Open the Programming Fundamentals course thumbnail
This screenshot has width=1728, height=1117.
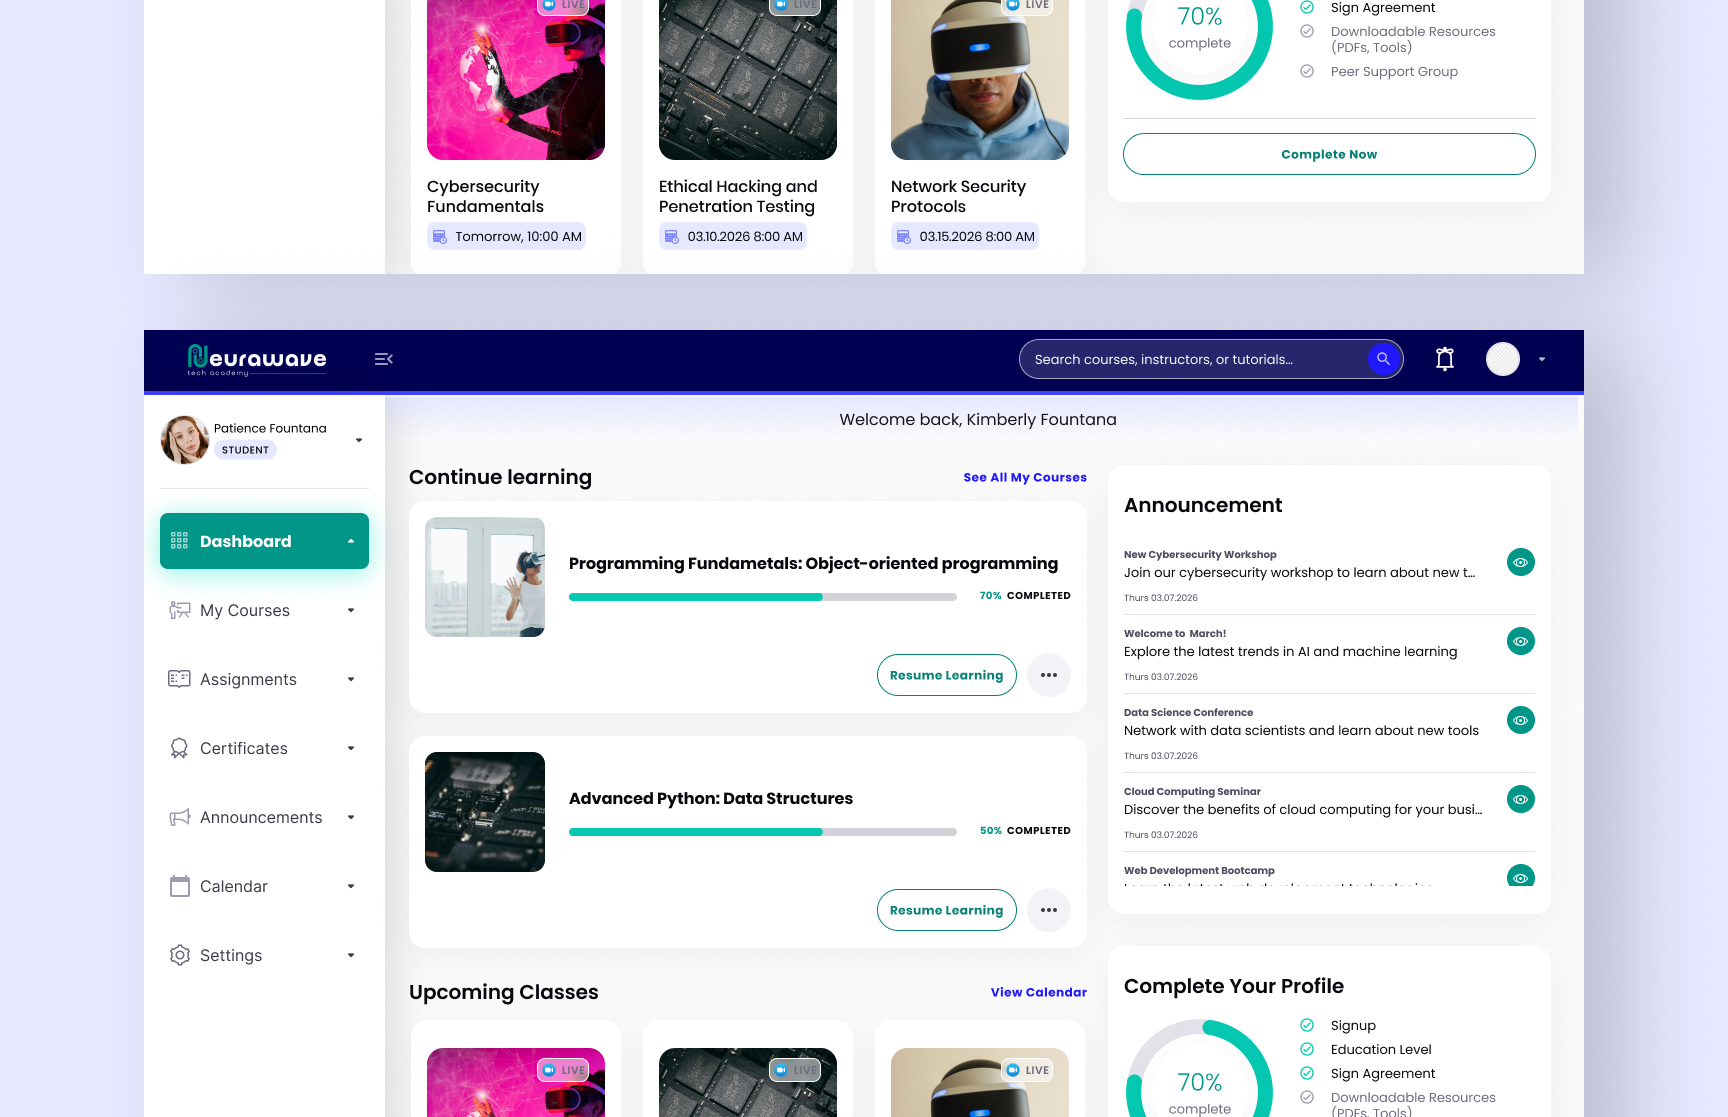tap(485, 577)
